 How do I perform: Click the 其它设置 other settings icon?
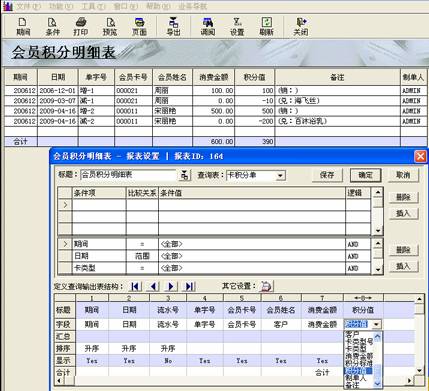266,286
